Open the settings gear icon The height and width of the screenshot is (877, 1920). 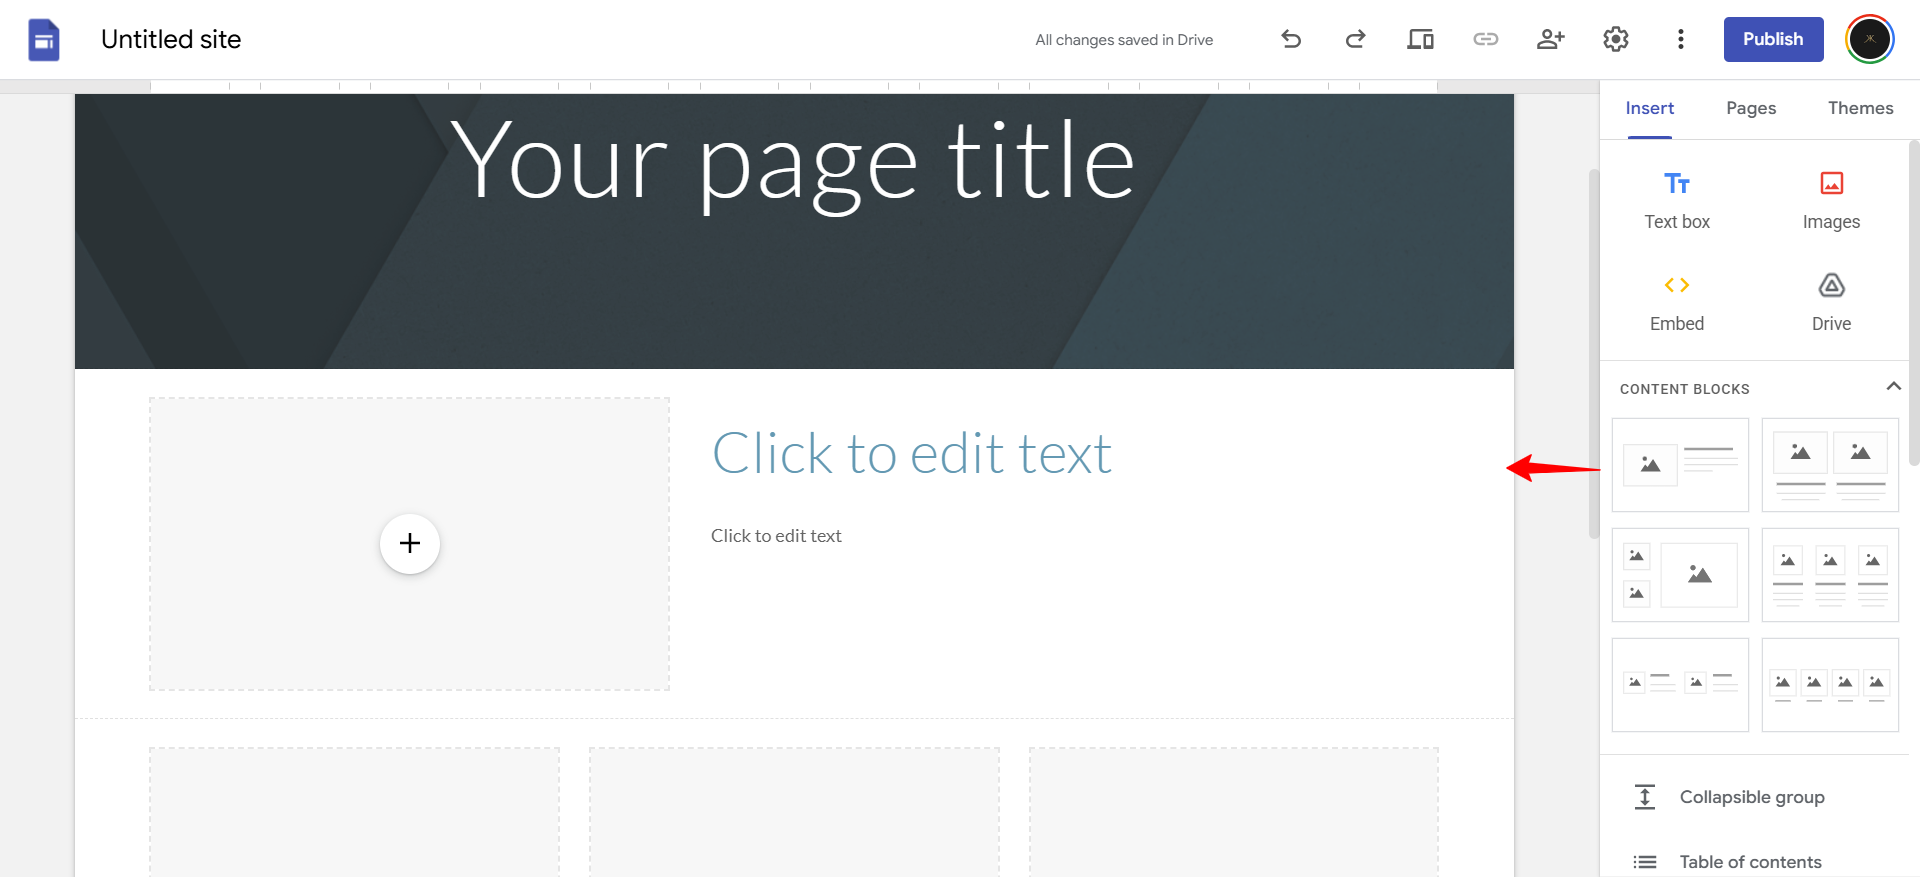click(x=1616, y=39)
